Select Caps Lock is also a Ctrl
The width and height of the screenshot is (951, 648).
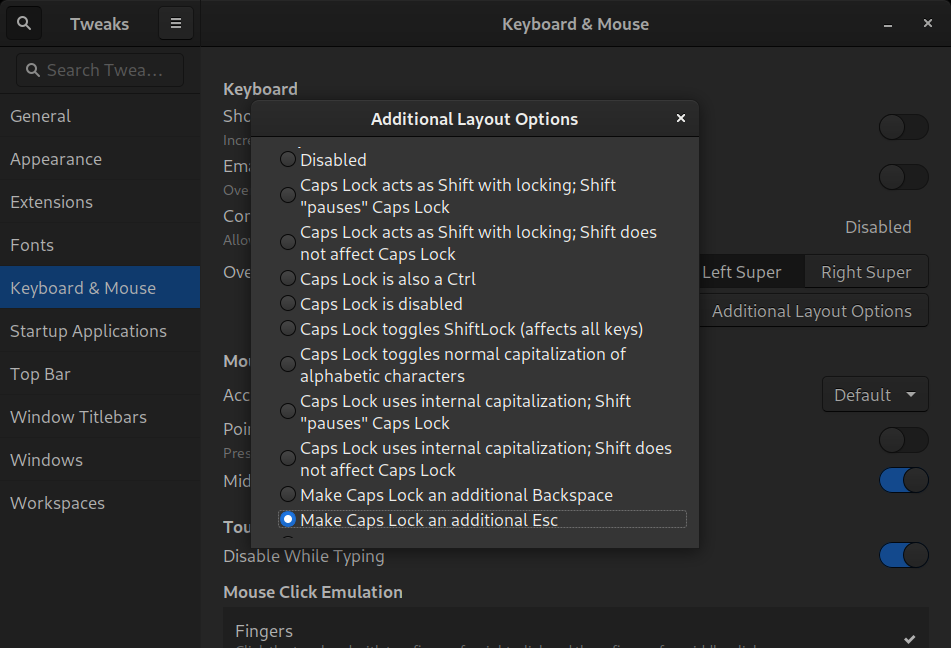tap(288, 279)
